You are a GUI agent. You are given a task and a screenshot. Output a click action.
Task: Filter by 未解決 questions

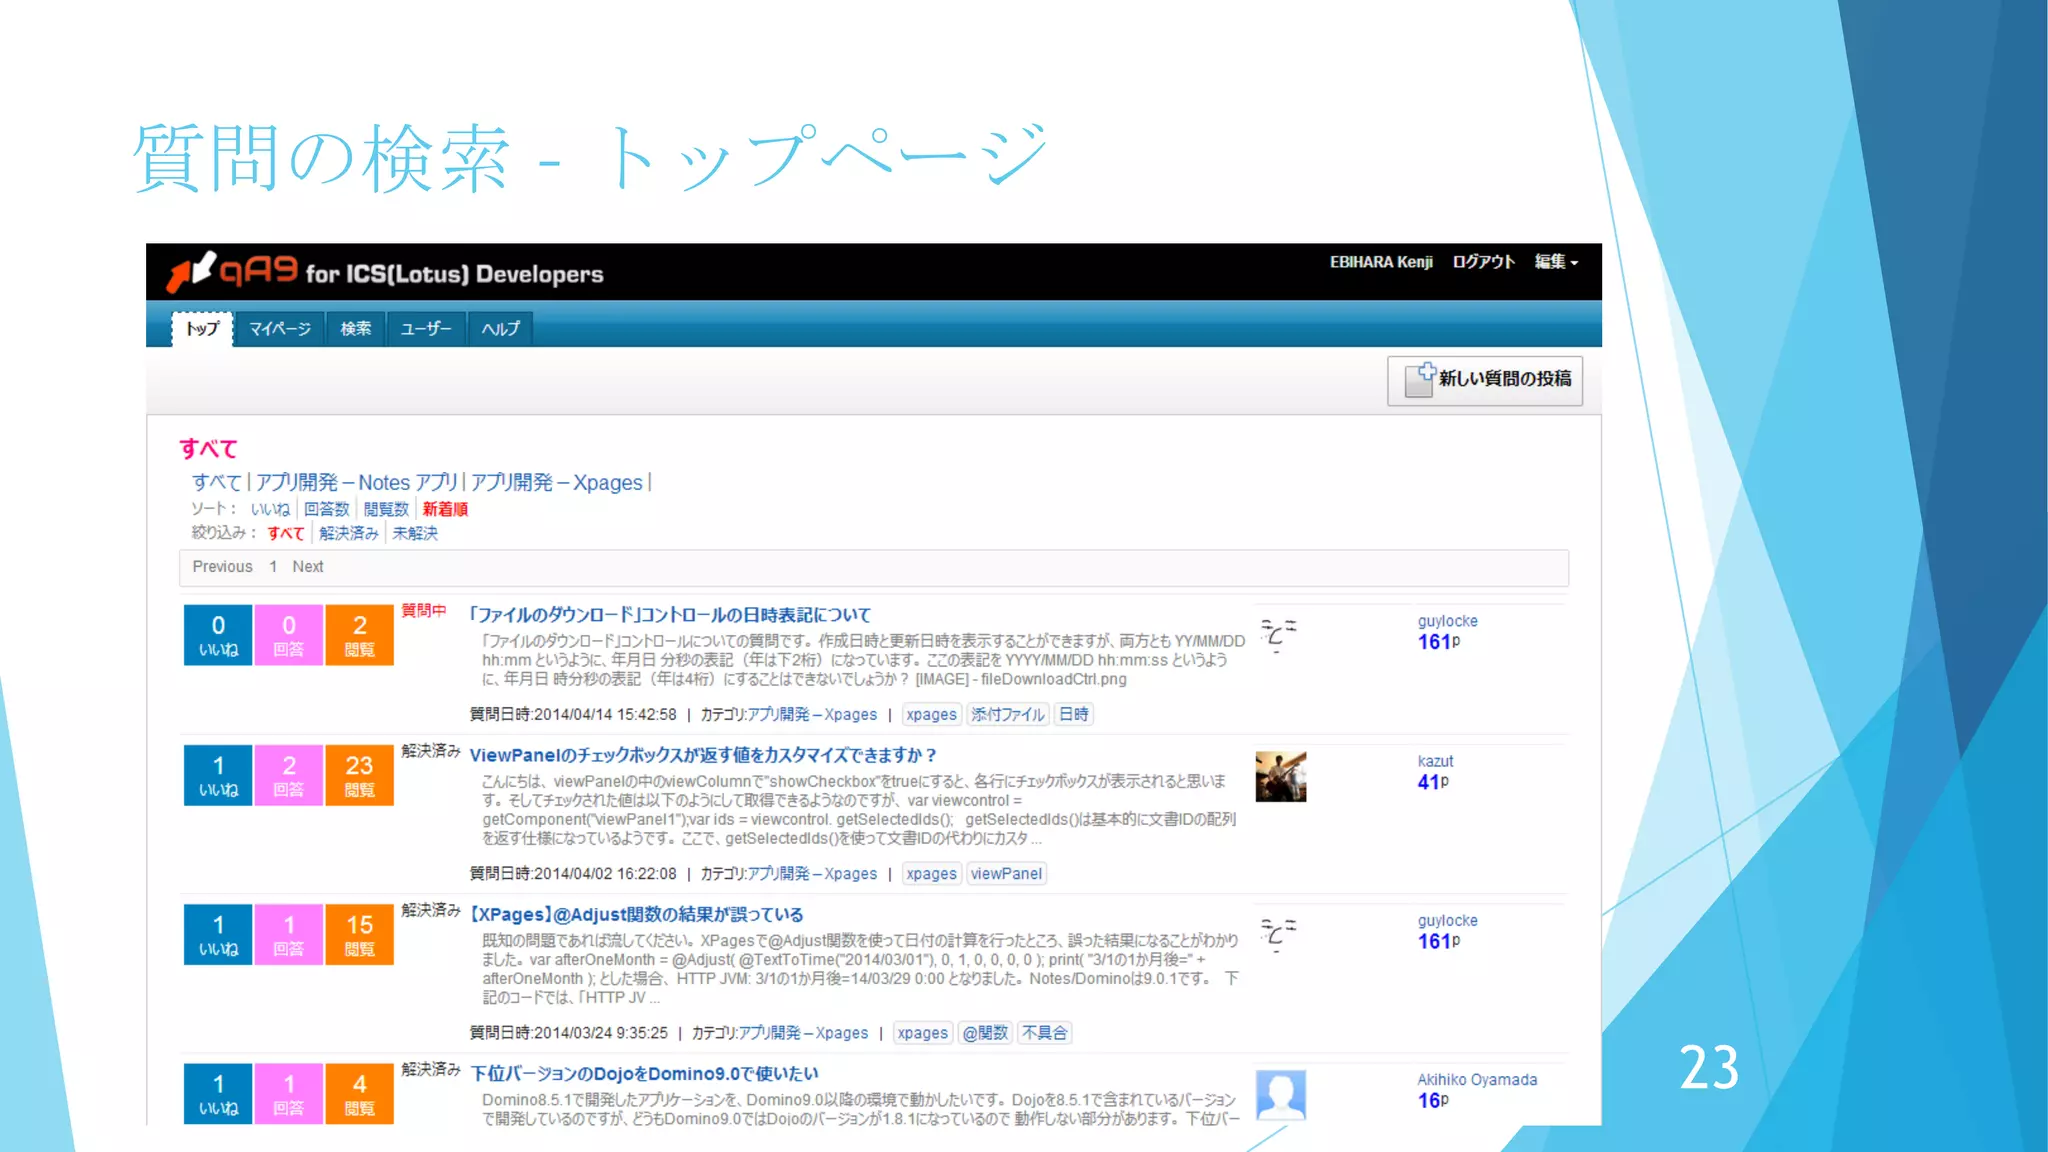tap(415, 534)
